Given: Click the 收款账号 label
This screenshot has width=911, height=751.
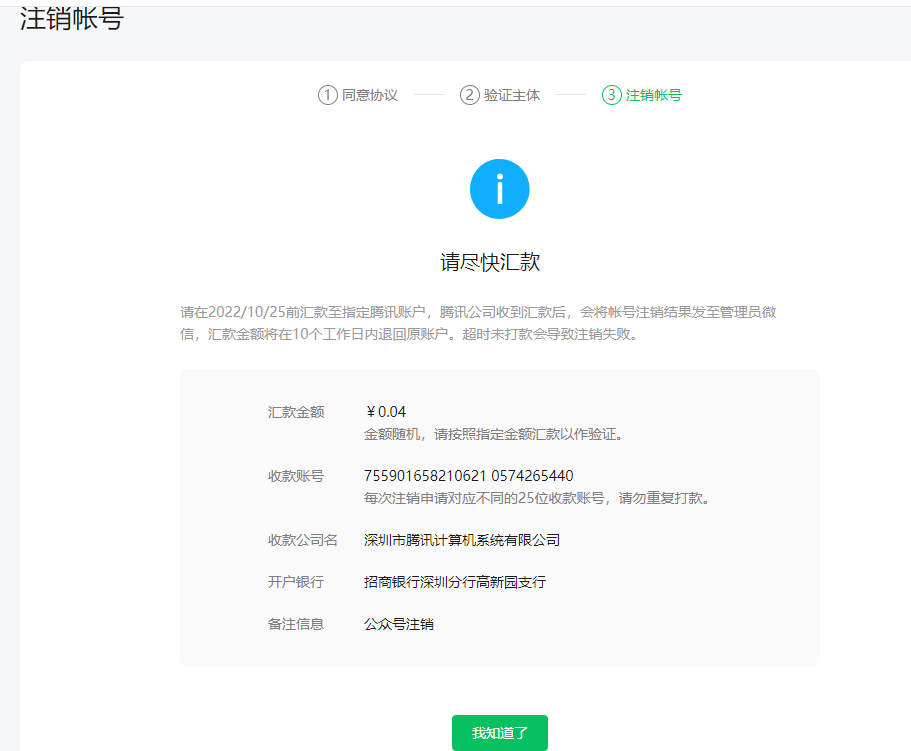Looking at the screenshot, I should [x=296, y=476].
